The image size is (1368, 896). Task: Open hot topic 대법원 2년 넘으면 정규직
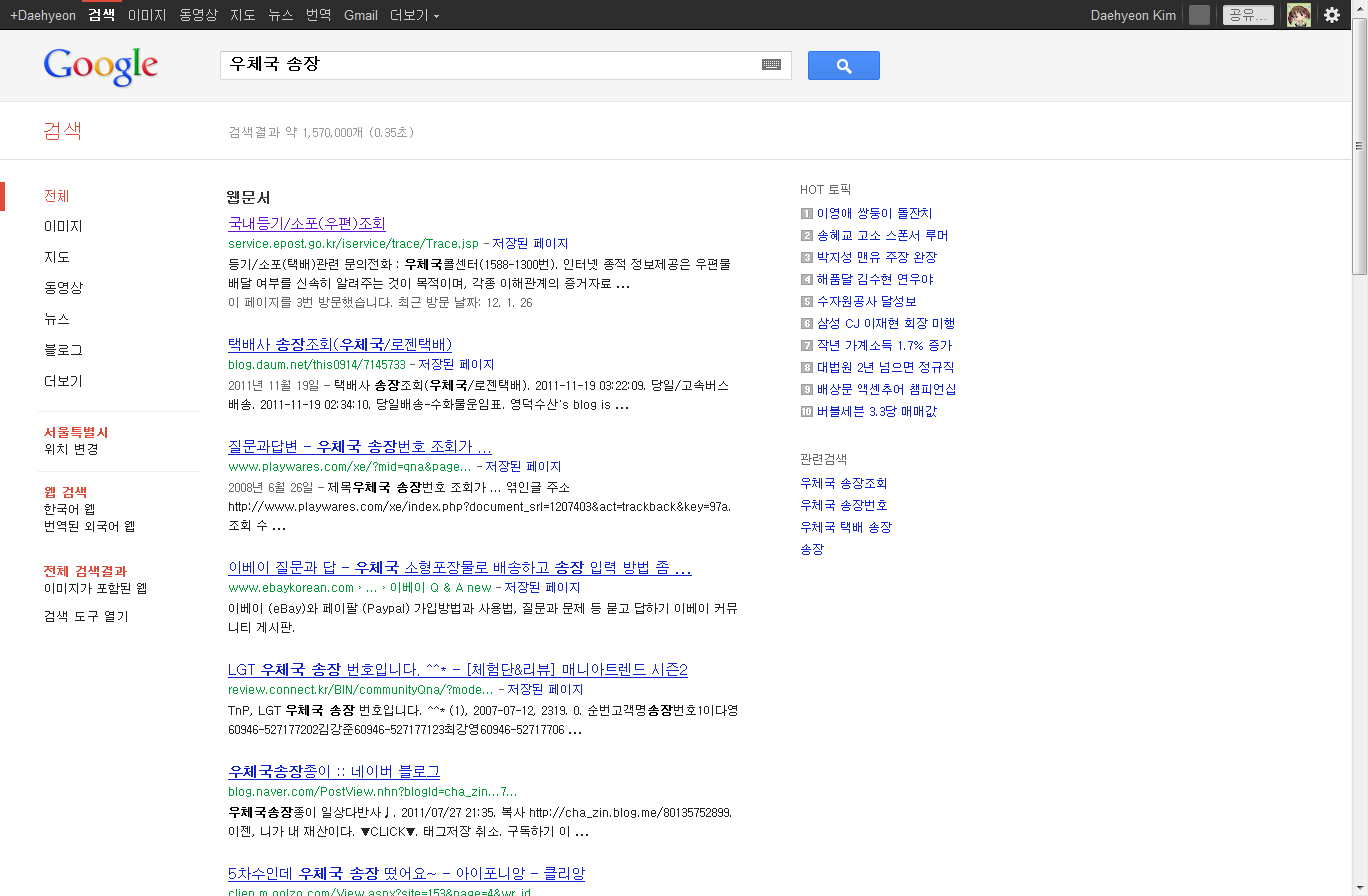pos(886,367)
